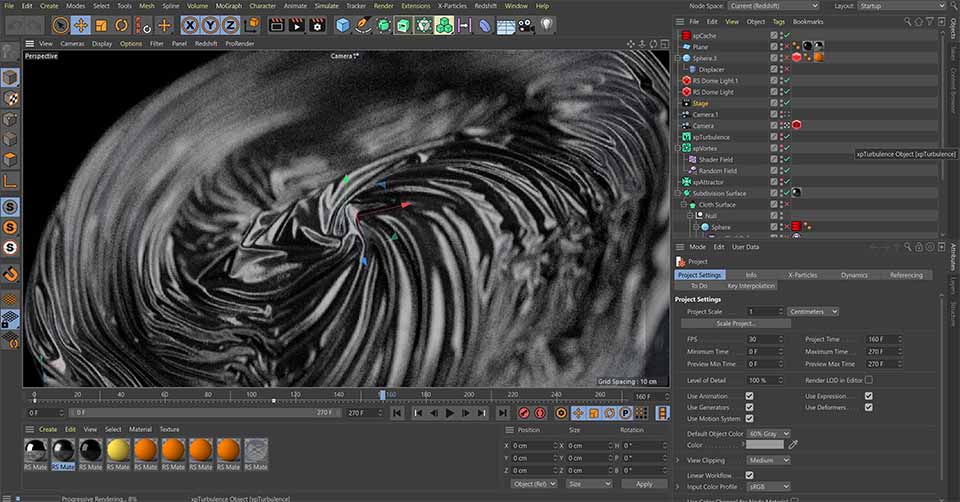The image size is (960, 502).
Task: Open the X-Particles menu in the menu bar
Action: 452,6
